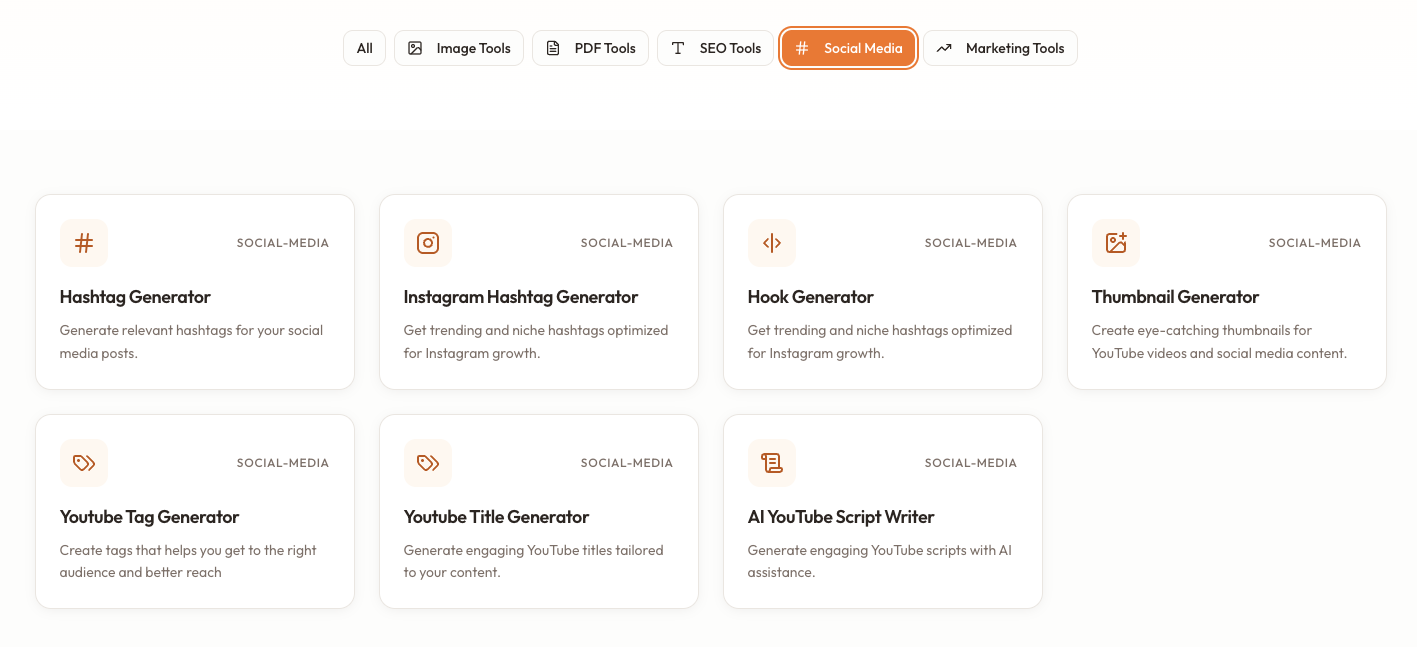Filter by SEO Tools

point(715,48)
